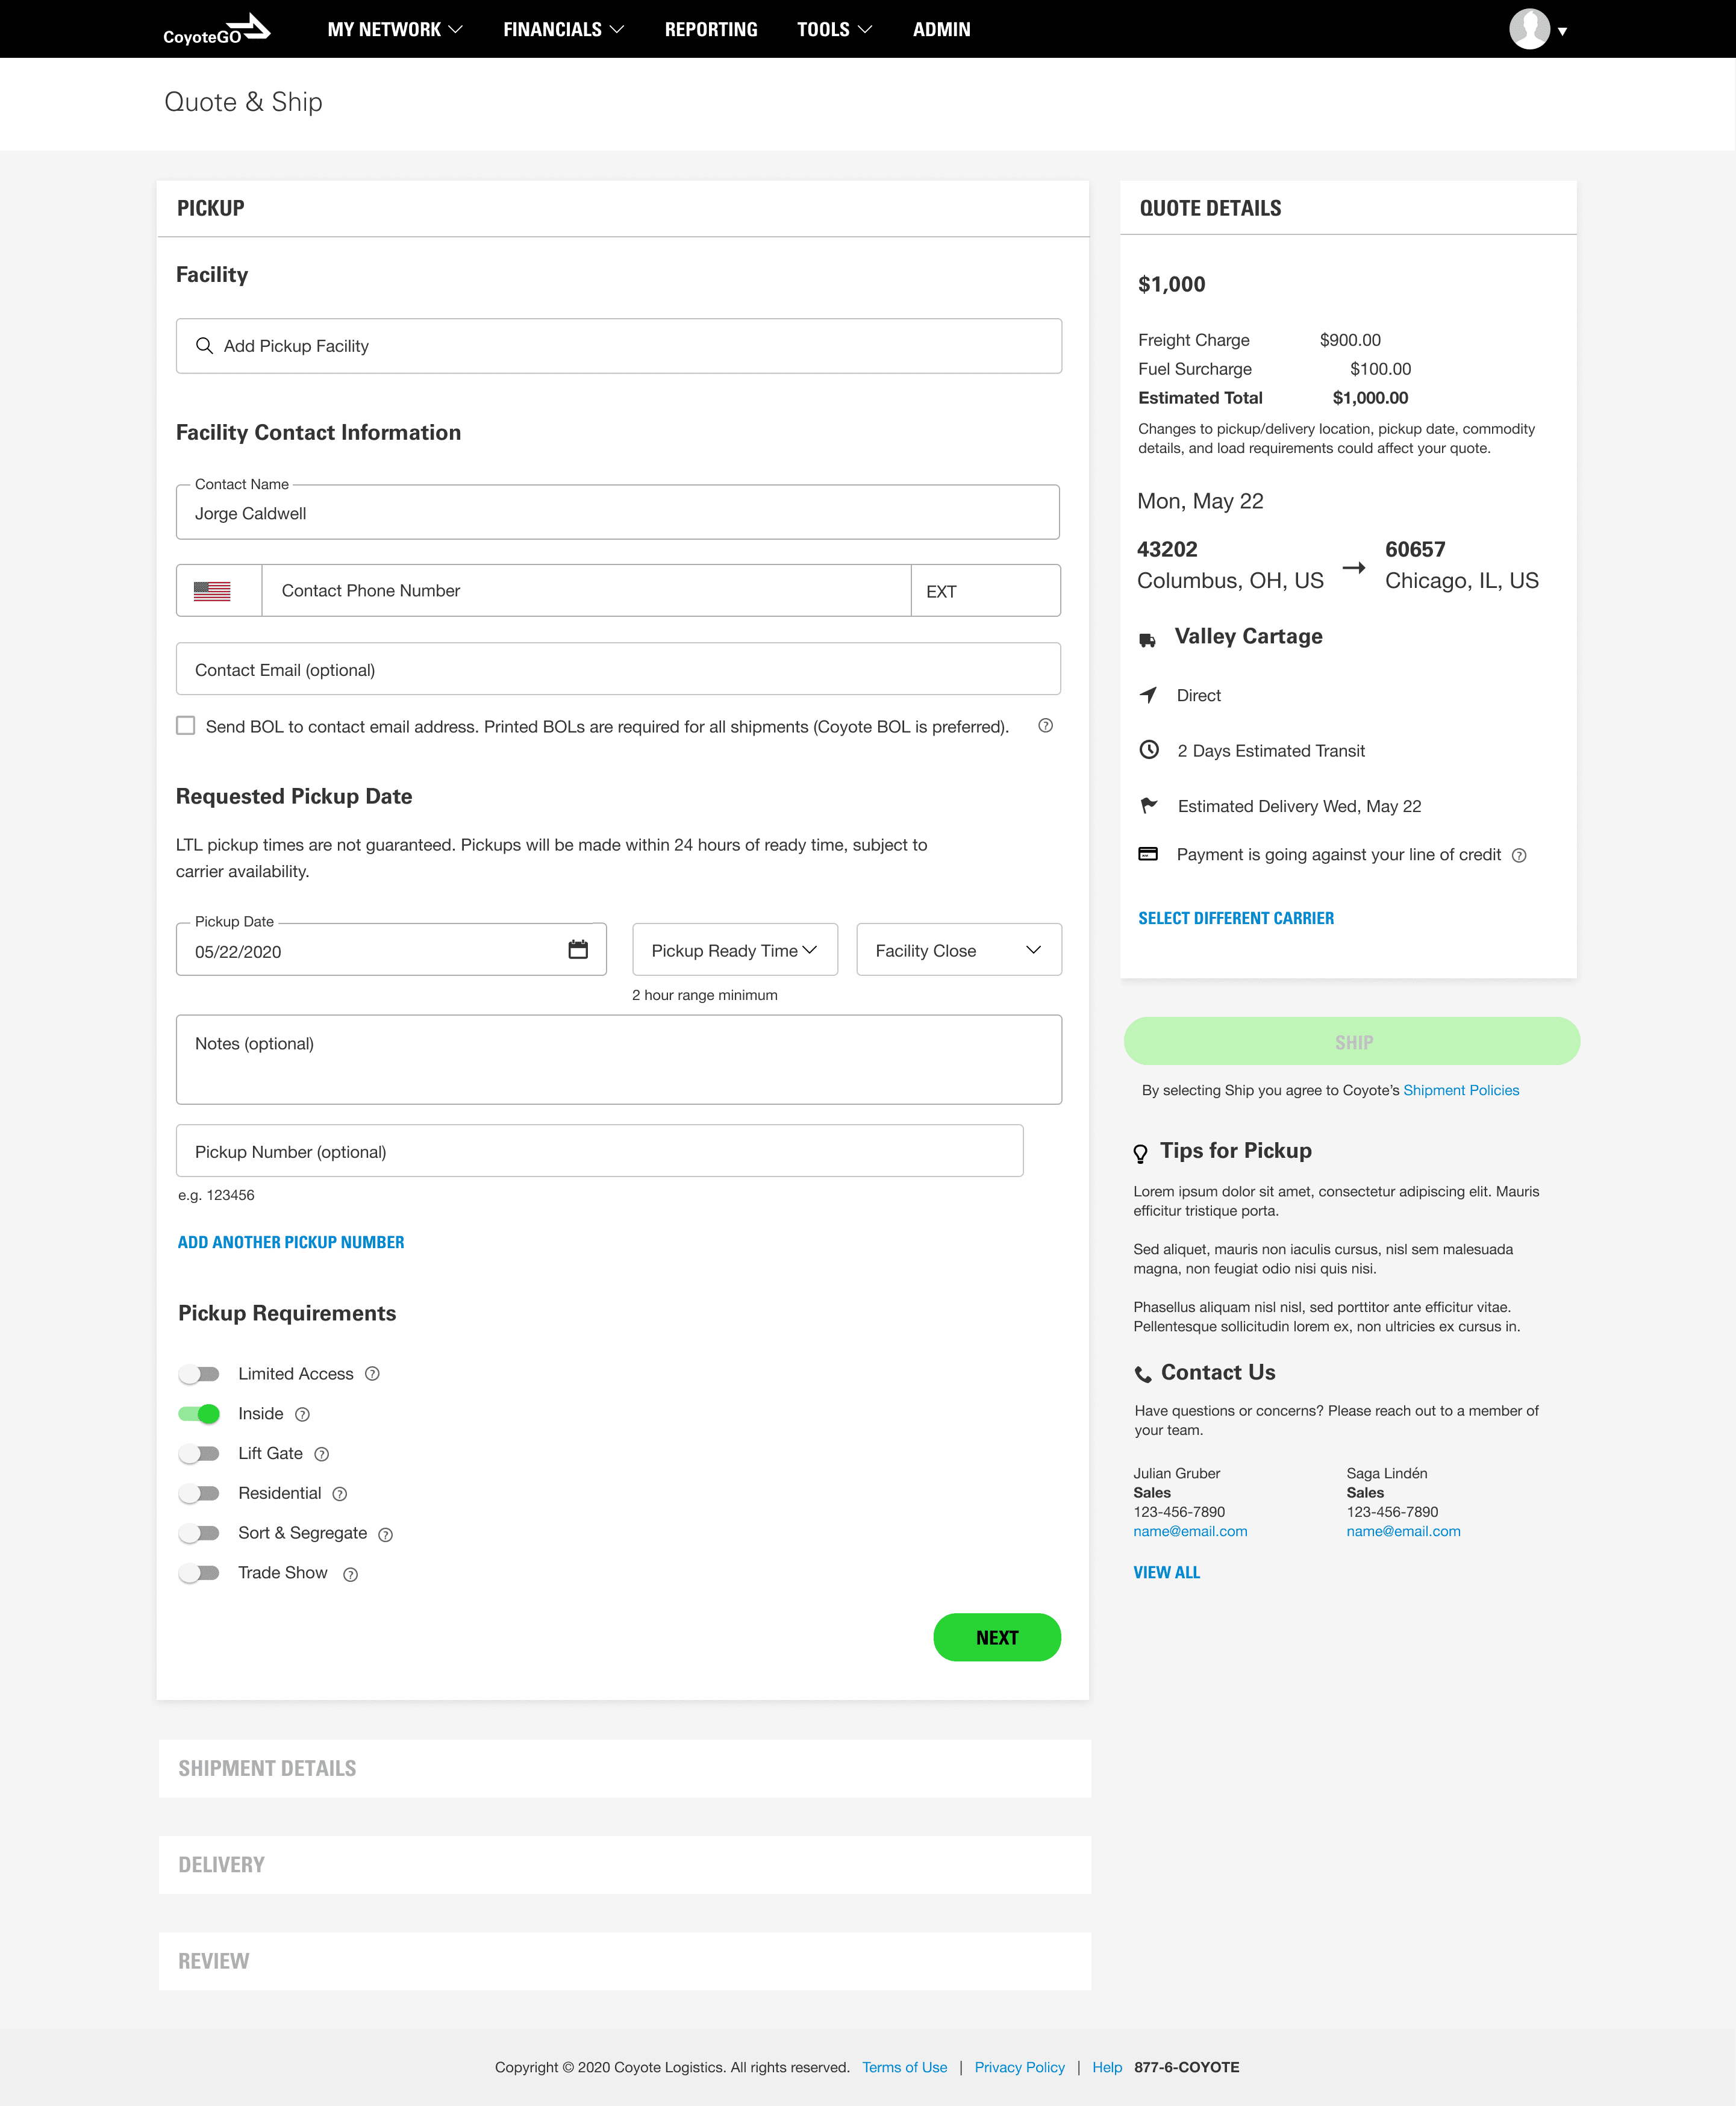The width and height of the screenshot is (1736, 2106).
Task: Click the CoyoteGO logo
Action: (x=216, y=30)
